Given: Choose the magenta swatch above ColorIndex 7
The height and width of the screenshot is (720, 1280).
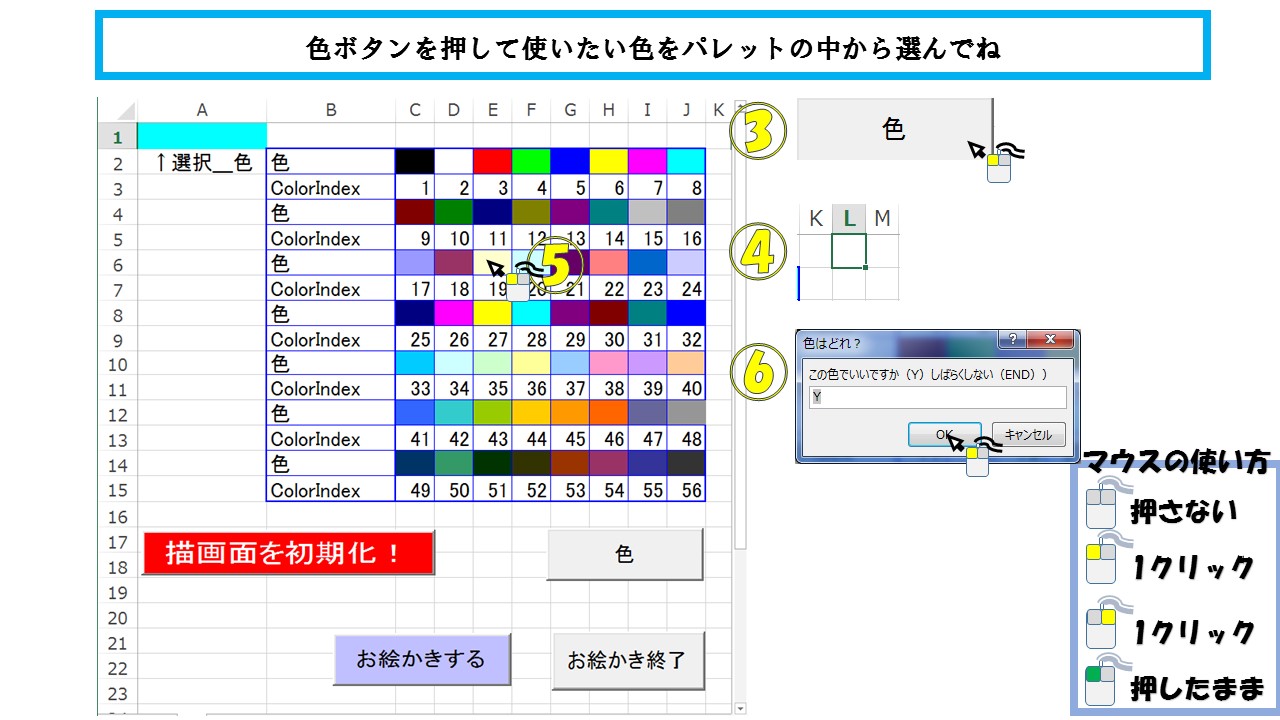Looking at the screenshot, I should [647, 161].
